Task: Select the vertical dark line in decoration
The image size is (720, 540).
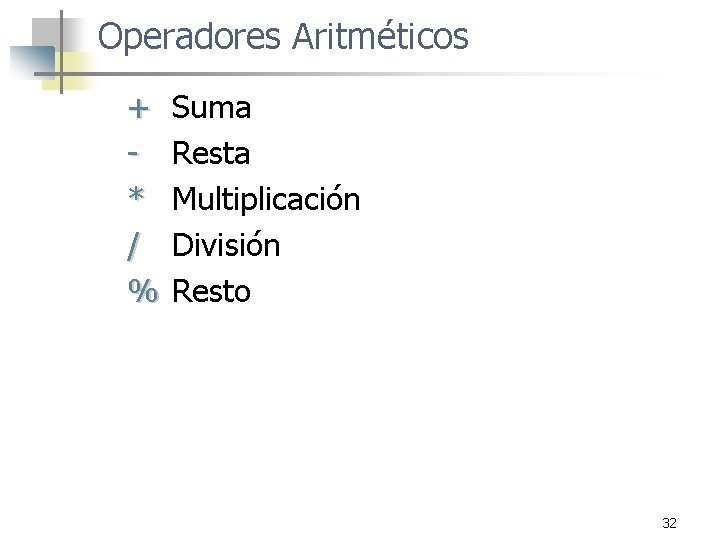Action: point(62,51)
